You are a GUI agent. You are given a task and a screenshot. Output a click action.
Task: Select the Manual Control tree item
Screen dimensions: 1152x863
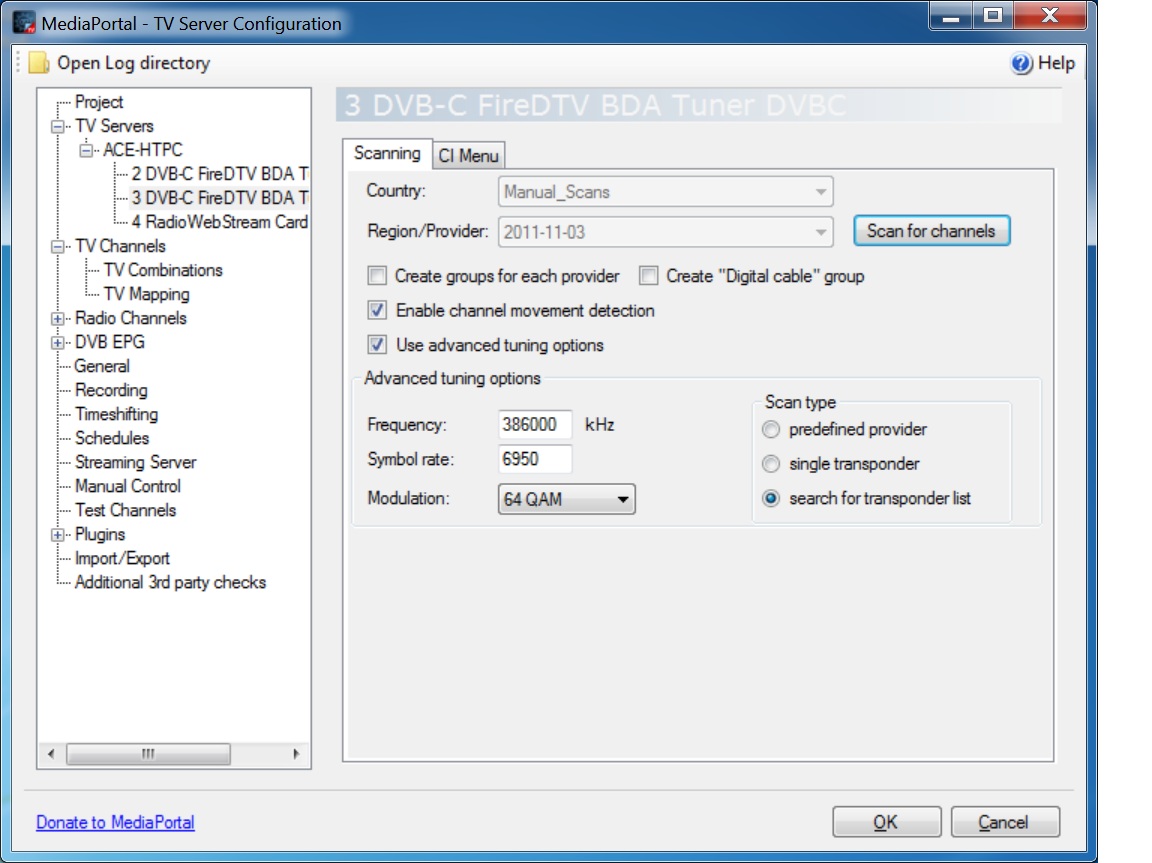pyautogui.click(x=128, y=487)
